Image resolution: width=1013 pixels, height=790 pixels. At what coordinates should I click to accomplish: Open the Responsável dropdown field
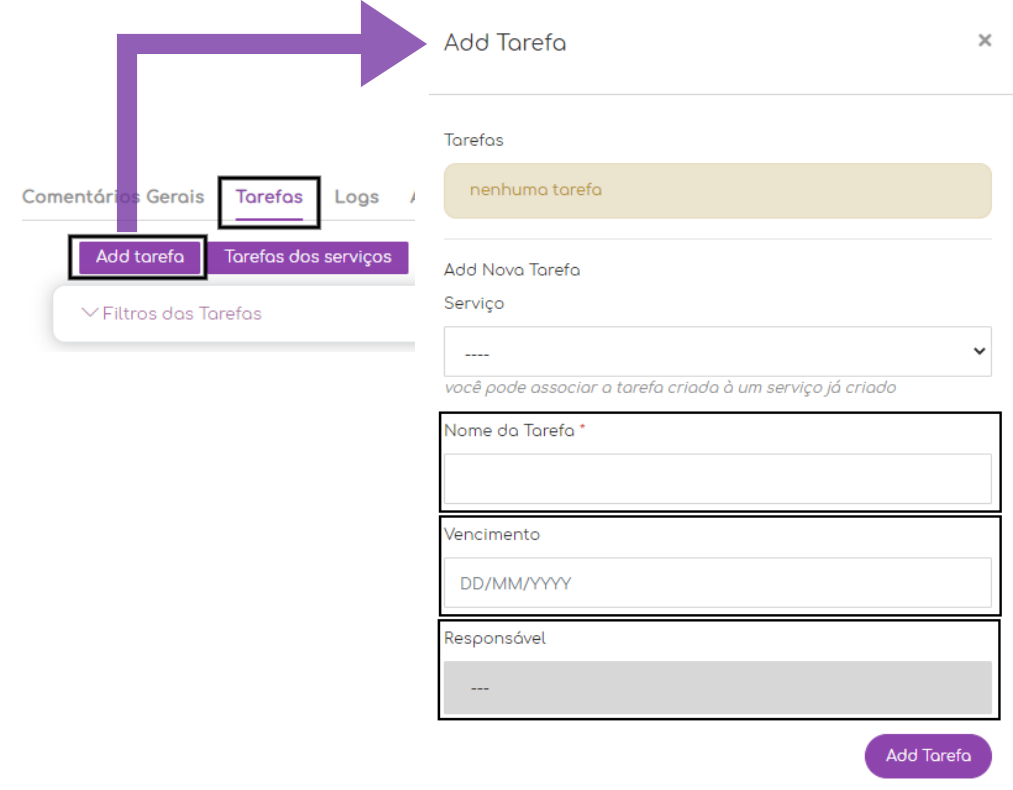[x=717, y=688]
